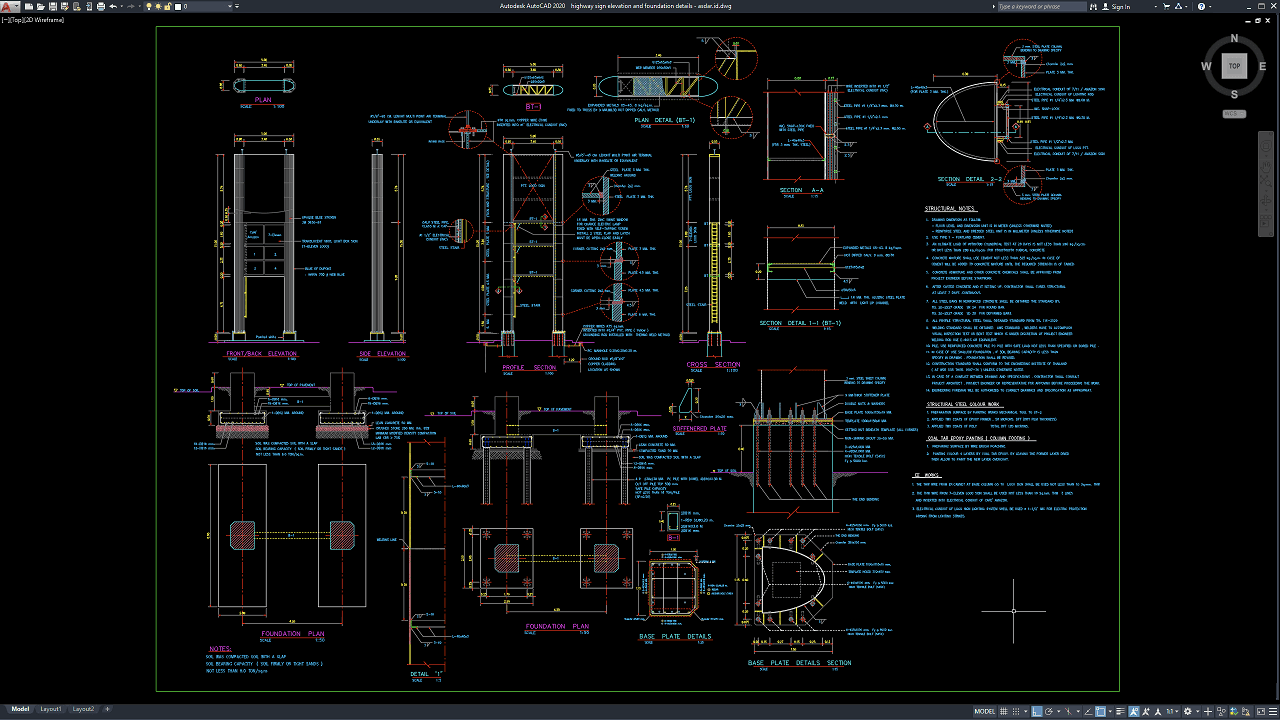This screenshot has height=720, width=1280.
Task: Click the New drawing icon
Action: coord(29,6)
